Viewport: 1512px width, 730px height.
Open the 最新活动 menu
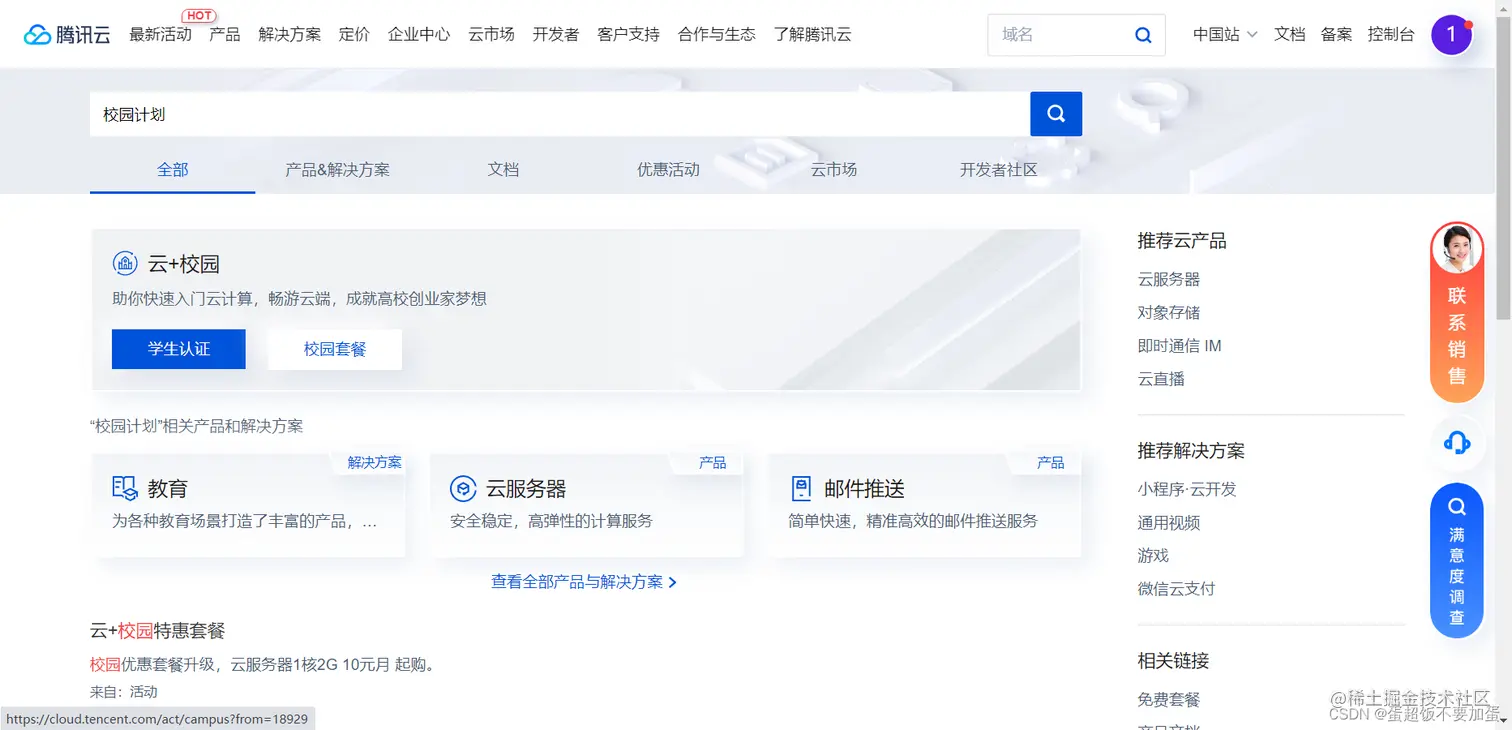(x=160, y=34)
